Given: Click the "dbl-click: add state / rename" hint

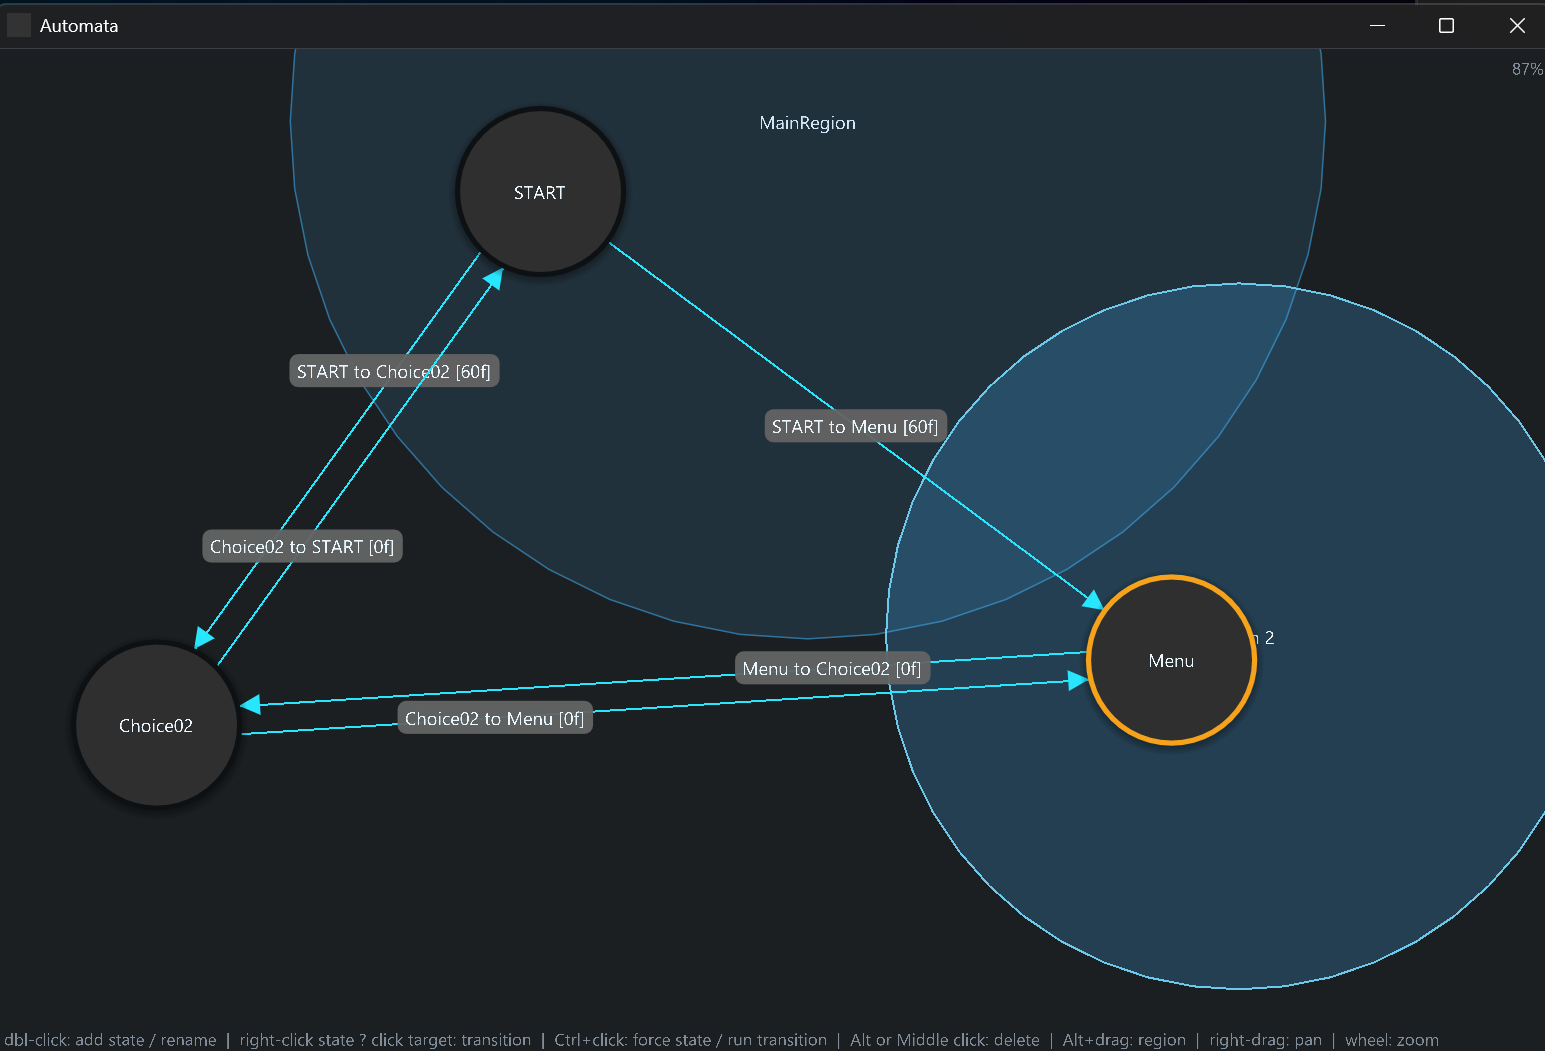Looking at the screenshot, I should pos(110,1040).
